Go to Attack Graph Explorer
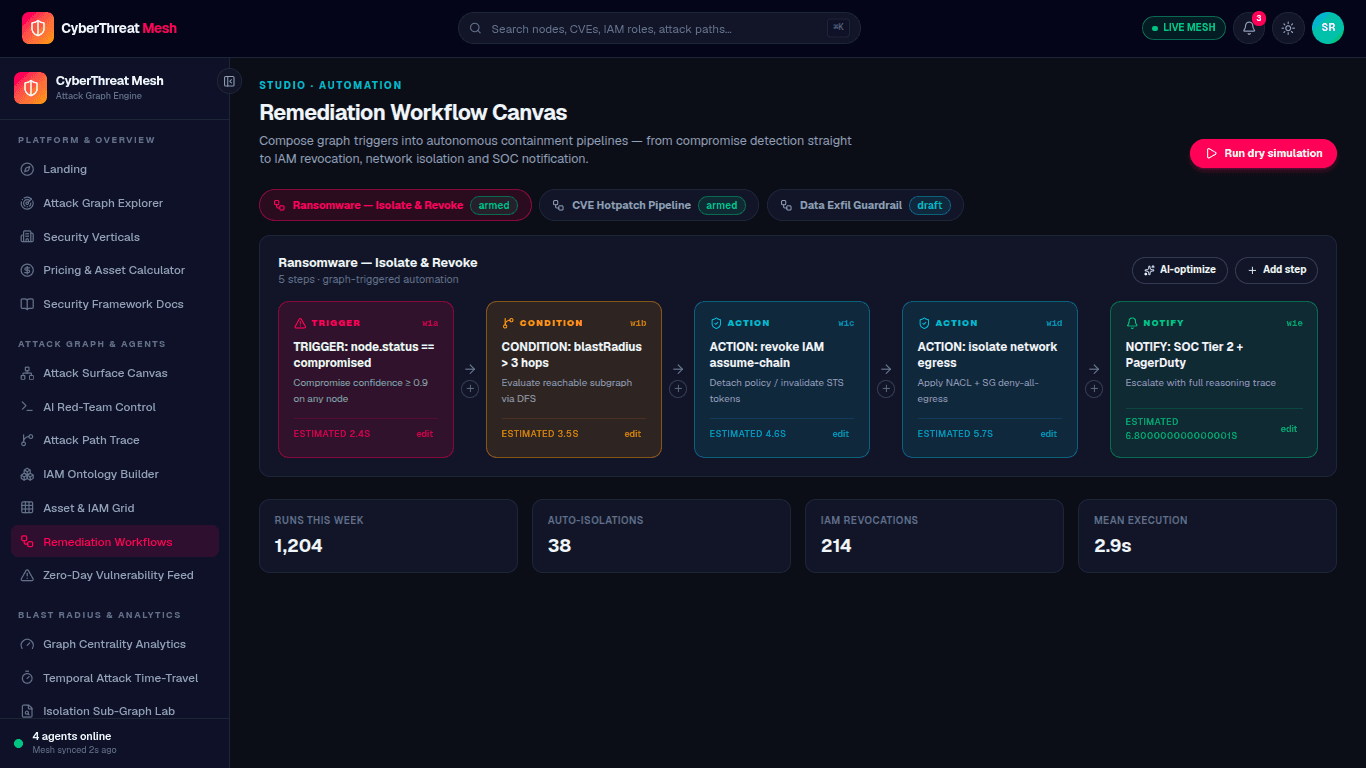1366x768 pixels. pyautogui.click(x=115, y=203)
